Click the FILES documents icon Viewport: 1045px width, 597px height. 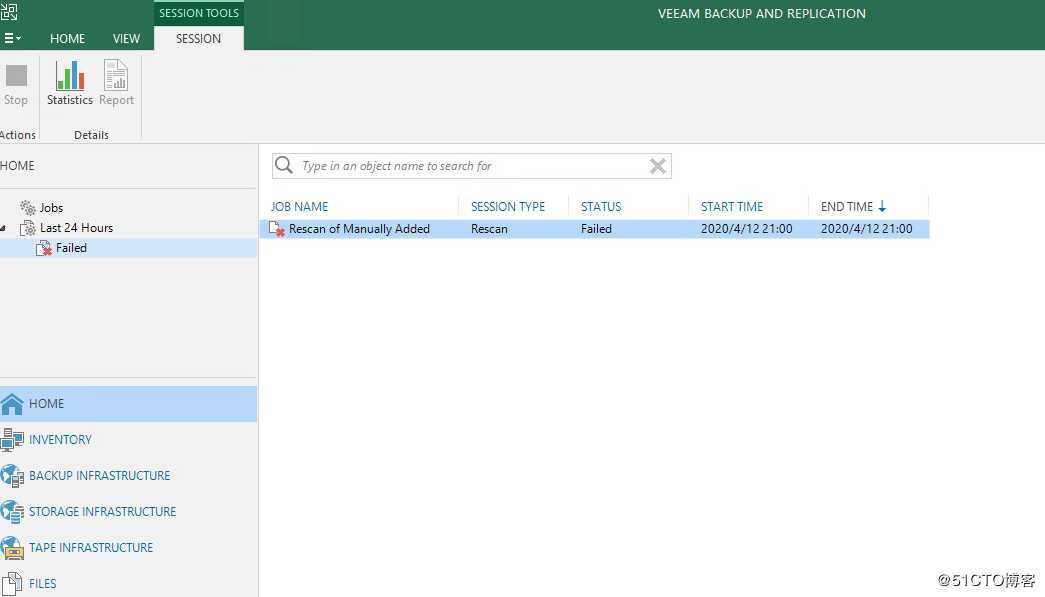[12, 584]
